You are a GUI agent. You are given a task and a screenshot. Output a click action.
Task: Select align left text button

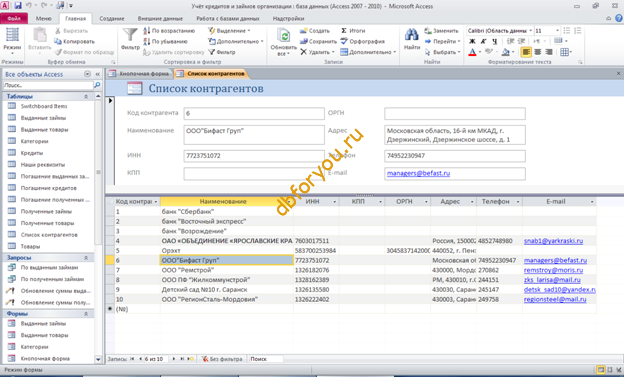click(526, 52)
